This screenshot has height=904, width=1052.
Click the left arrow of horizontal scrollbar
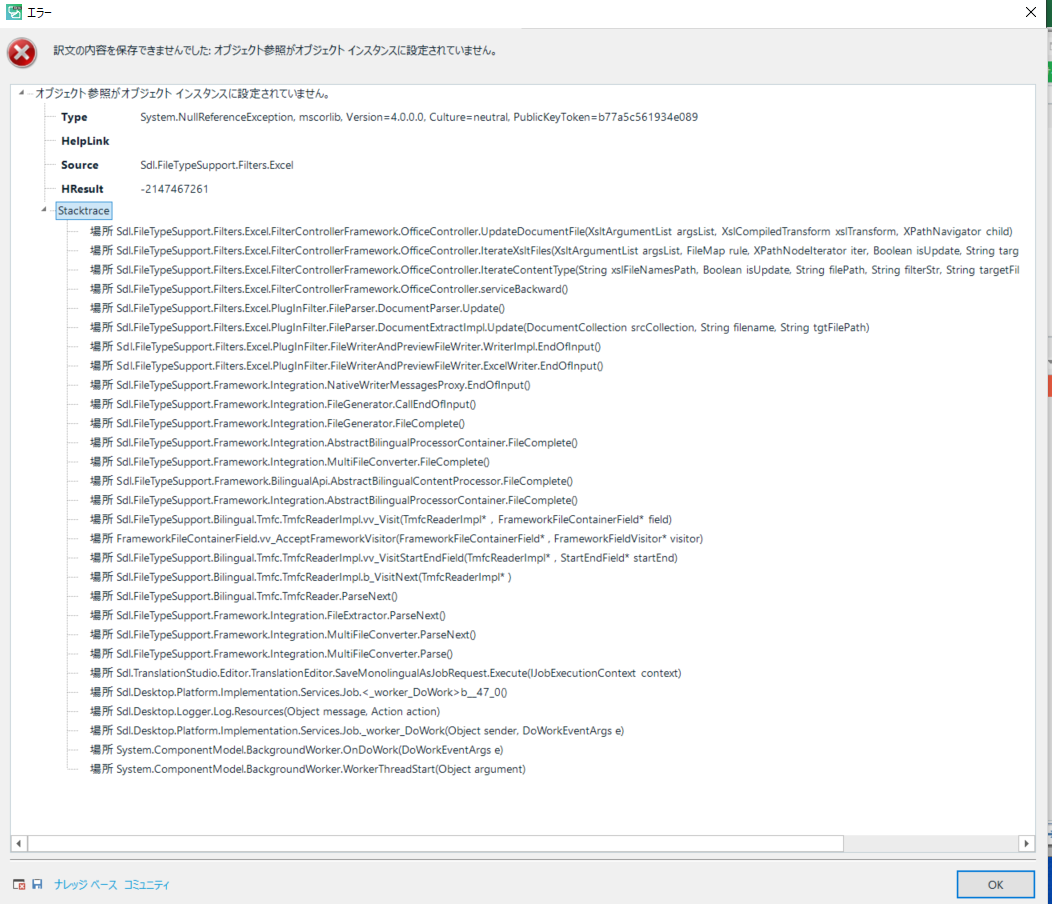coord(19,843)
